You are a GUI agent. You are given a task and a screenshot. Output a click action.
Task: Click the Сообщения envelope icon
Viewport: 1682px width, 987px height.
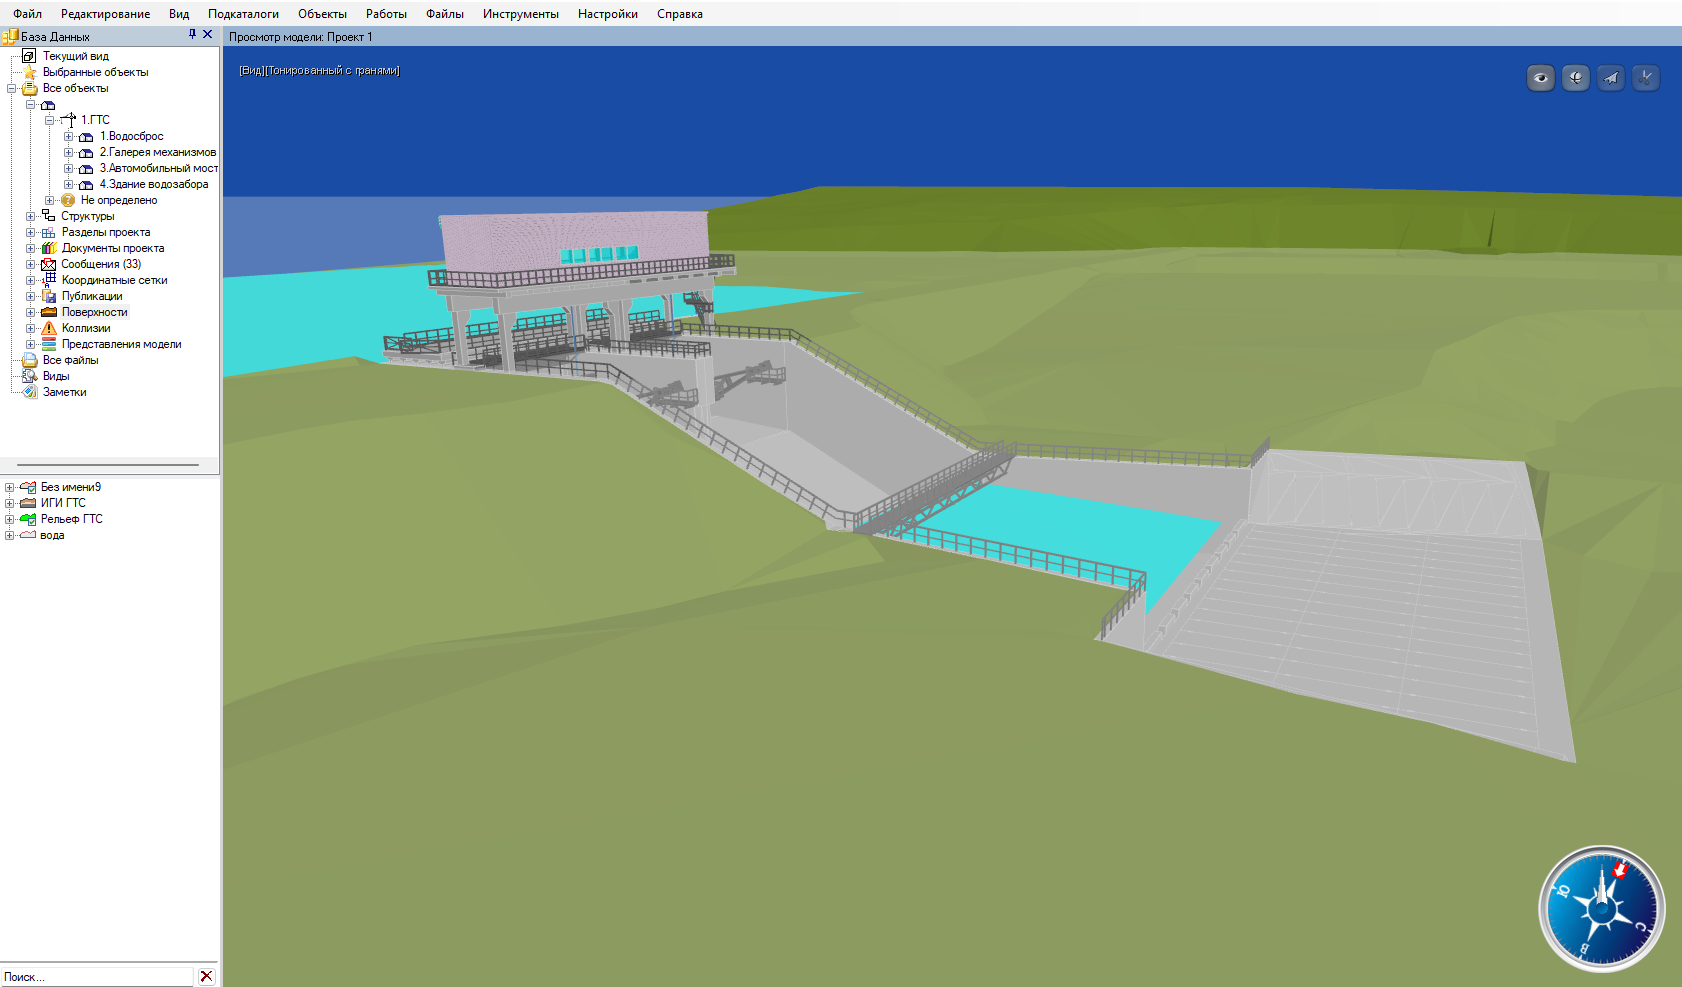(49, 264)
